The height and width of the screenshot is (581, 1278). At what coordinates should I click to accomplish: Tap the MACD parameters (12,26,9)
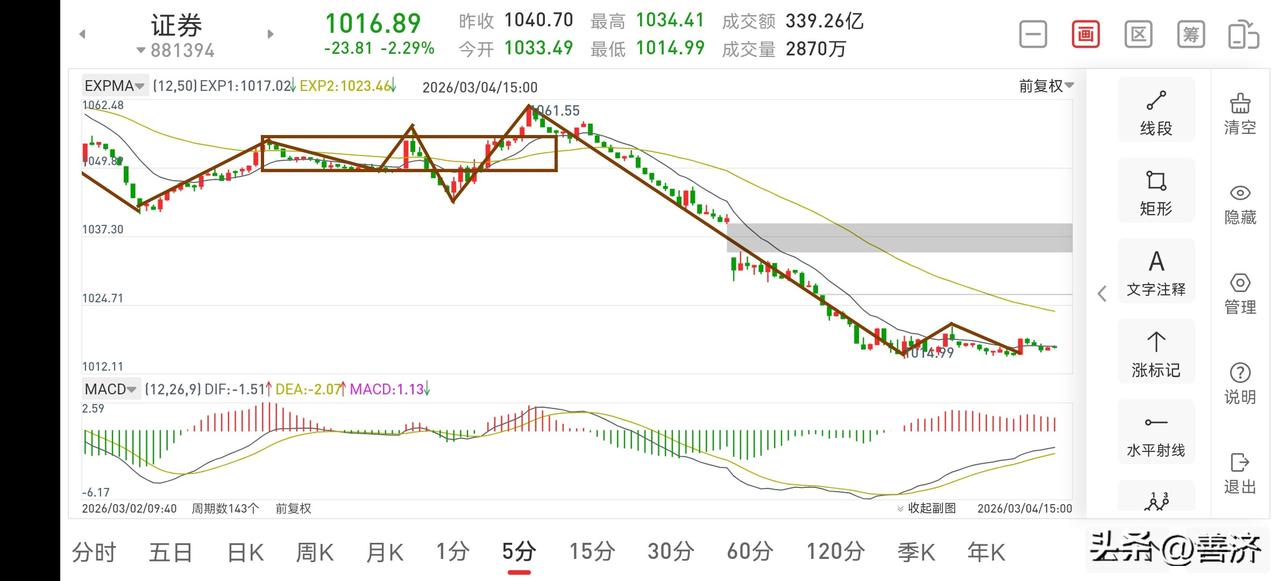pyautogui.click(x=172, y=389)
